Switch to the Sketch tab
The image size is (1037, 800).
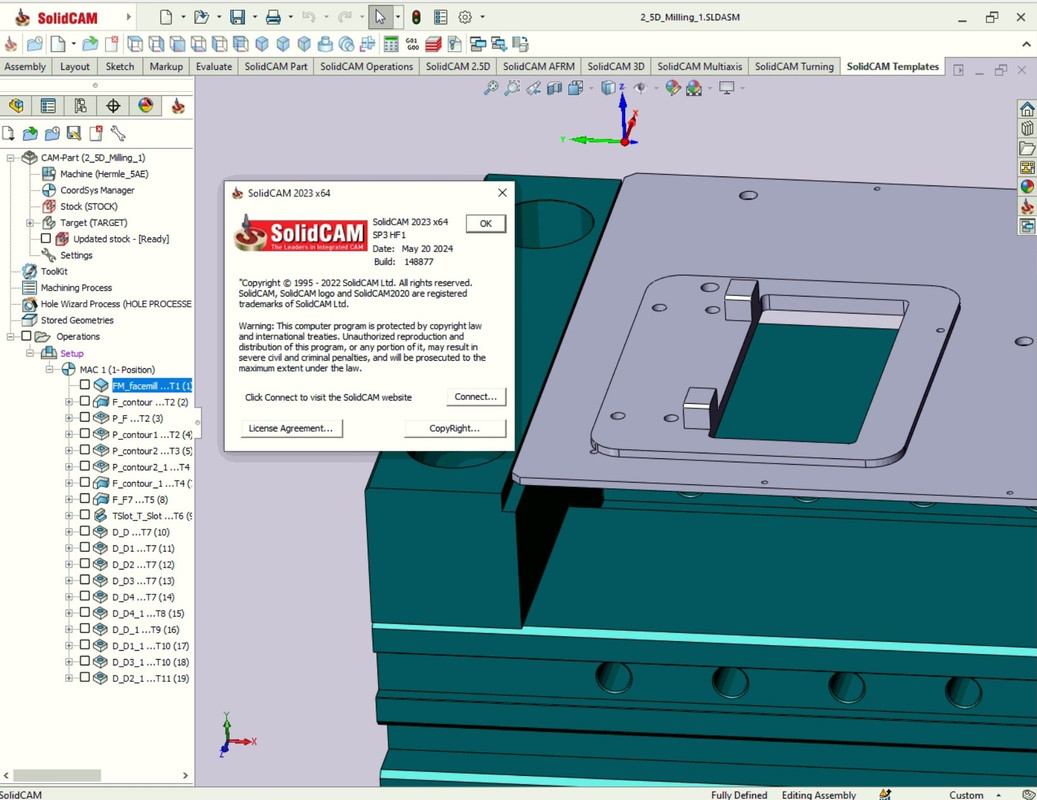(x=120, y=66)
